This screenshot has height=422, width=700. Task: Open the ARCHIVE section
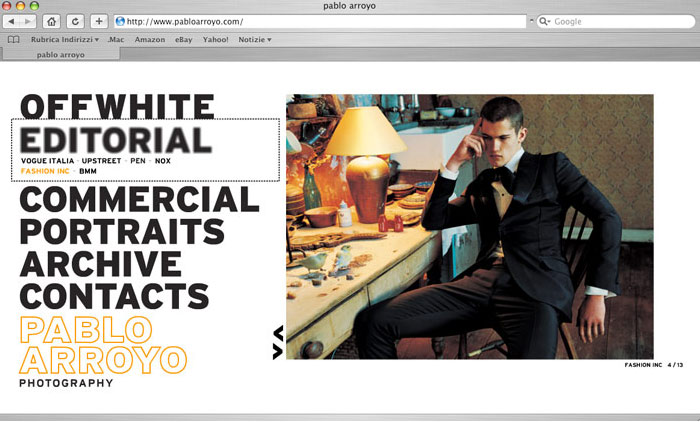[x=101, y=264]
